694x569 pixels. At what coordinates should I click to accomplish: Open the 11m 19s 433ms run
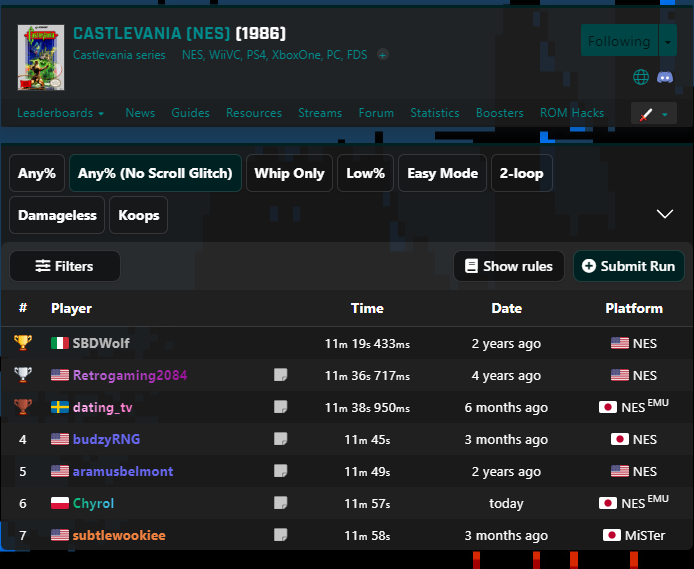click(x=367, y=343)
